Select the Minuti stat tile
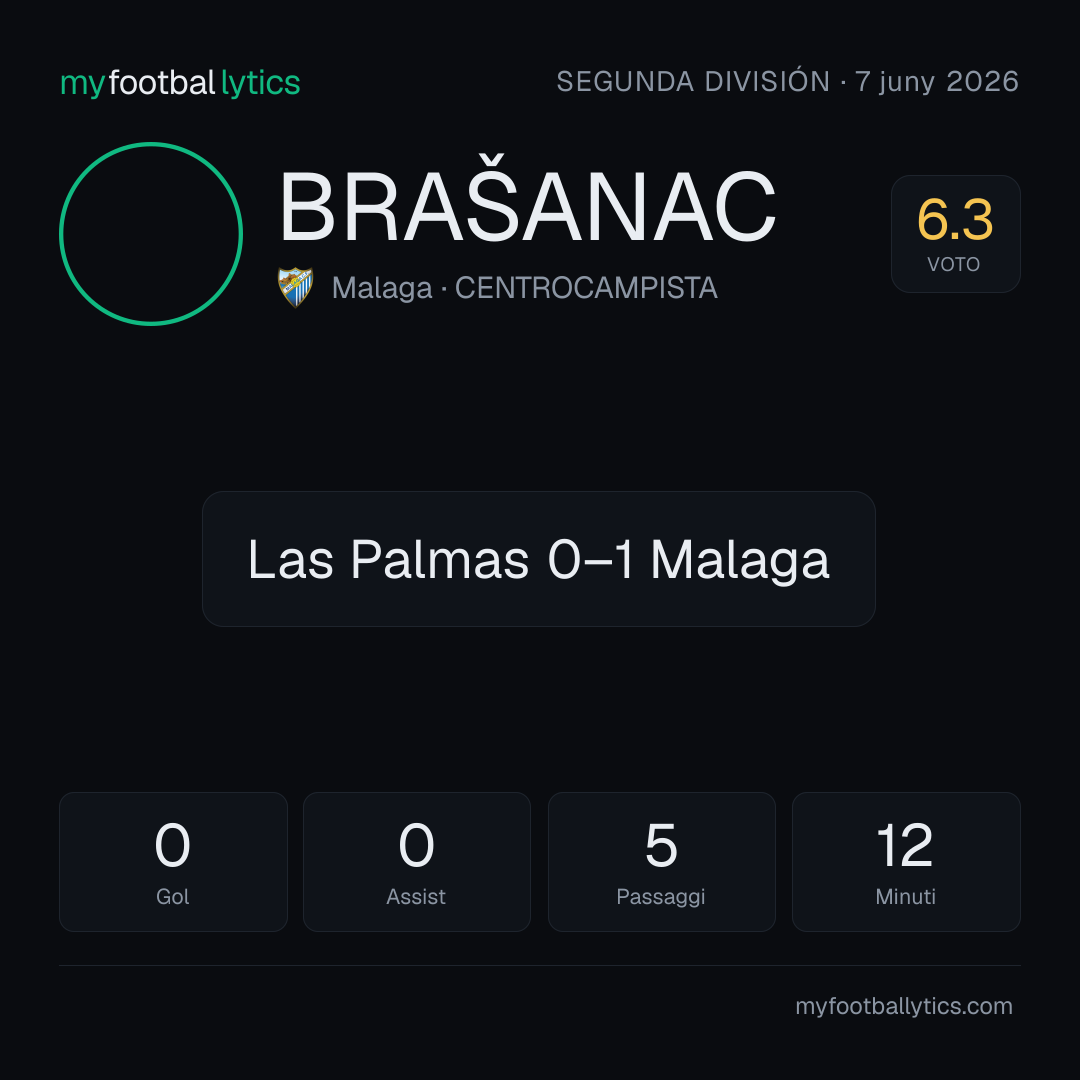The height and width of the screenshot is (1080, 1080). (906, 862)
